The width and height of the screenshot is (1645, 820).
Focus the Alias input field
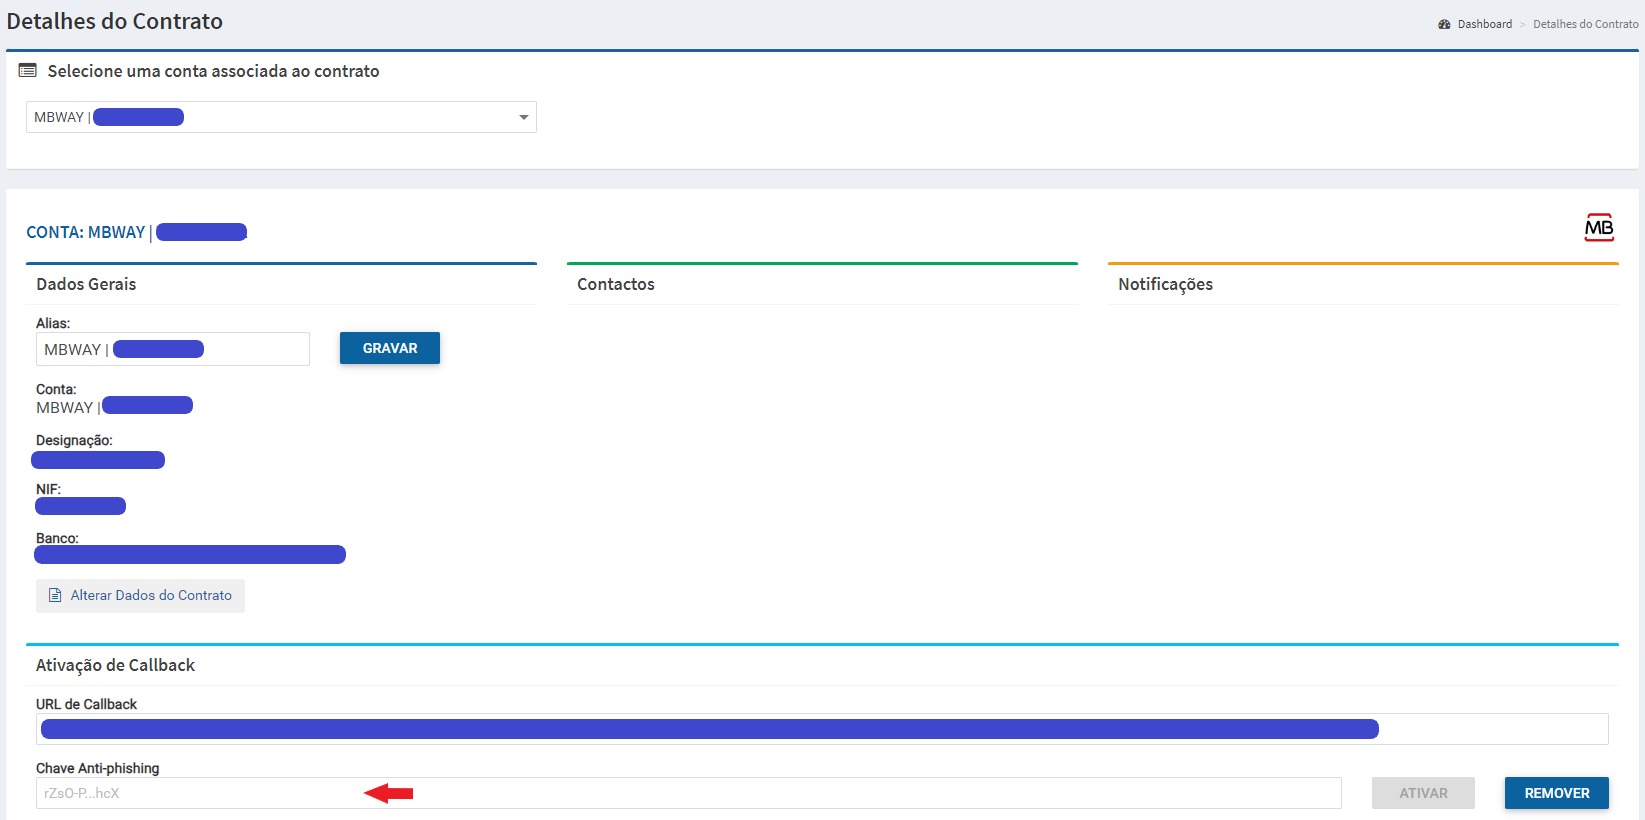pos(173,349)
